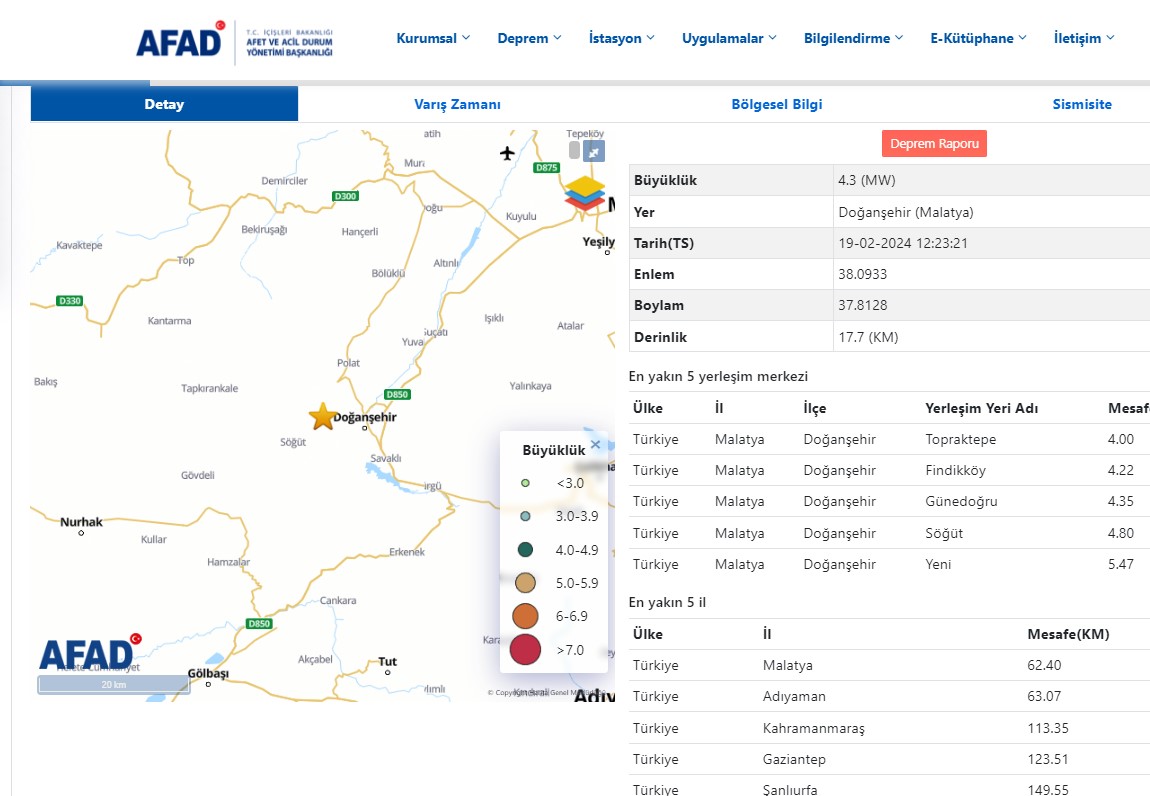Click the fullscreen expand map button

[594, 151]
